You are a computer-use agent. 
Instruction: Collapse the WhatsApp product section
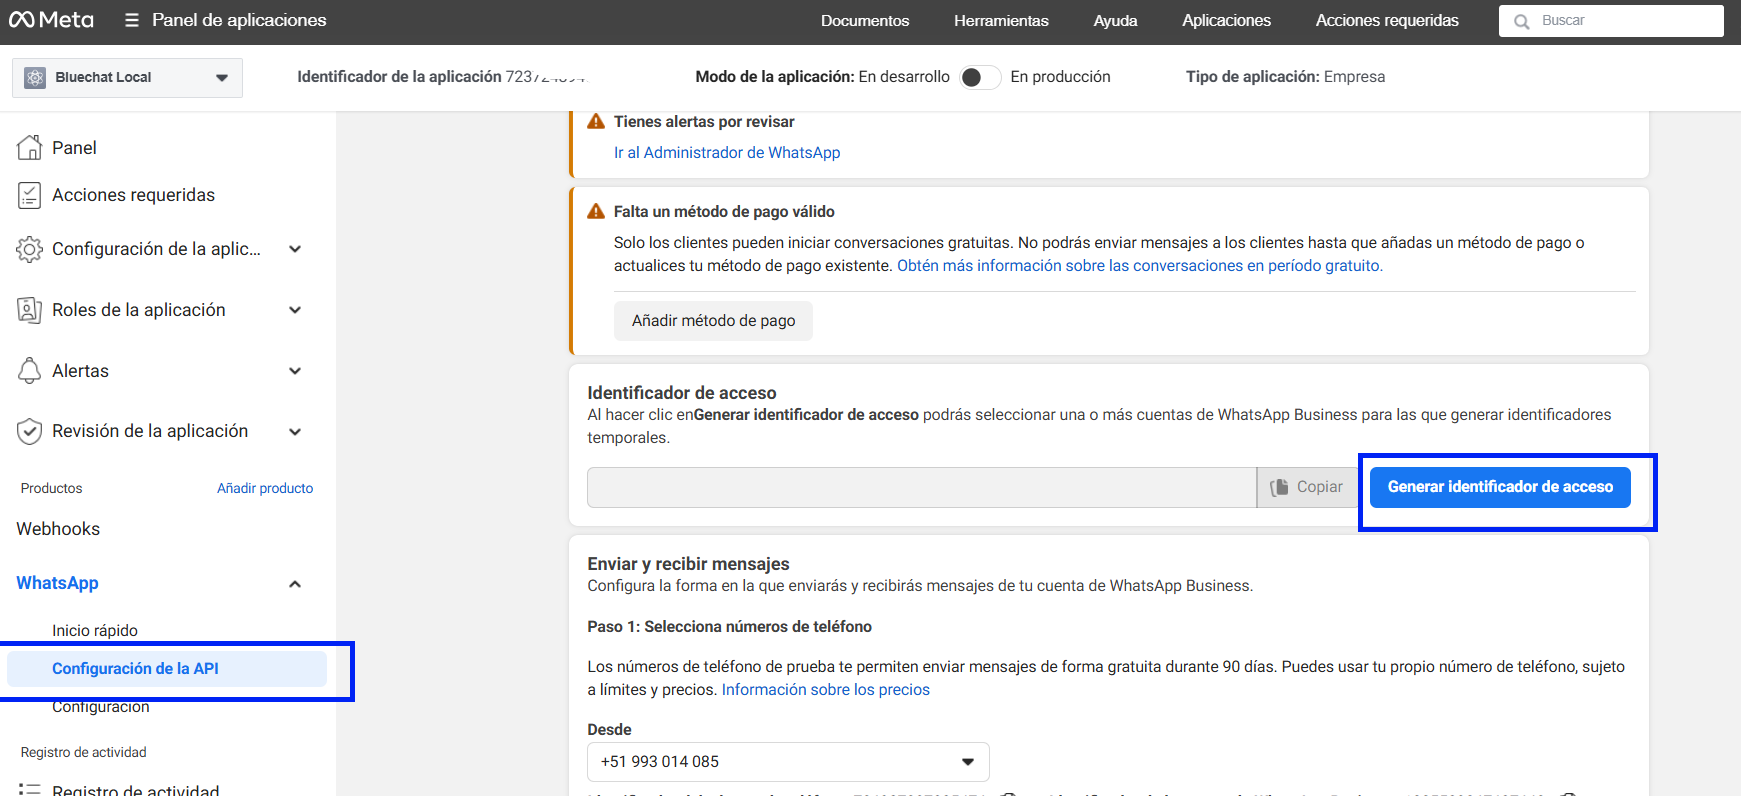pyautogui.click(x=295, y=584)
